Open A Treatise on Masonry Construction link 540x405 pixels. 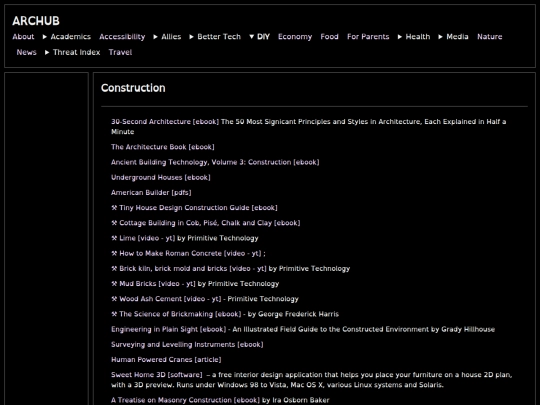click(x=186, y=400)
